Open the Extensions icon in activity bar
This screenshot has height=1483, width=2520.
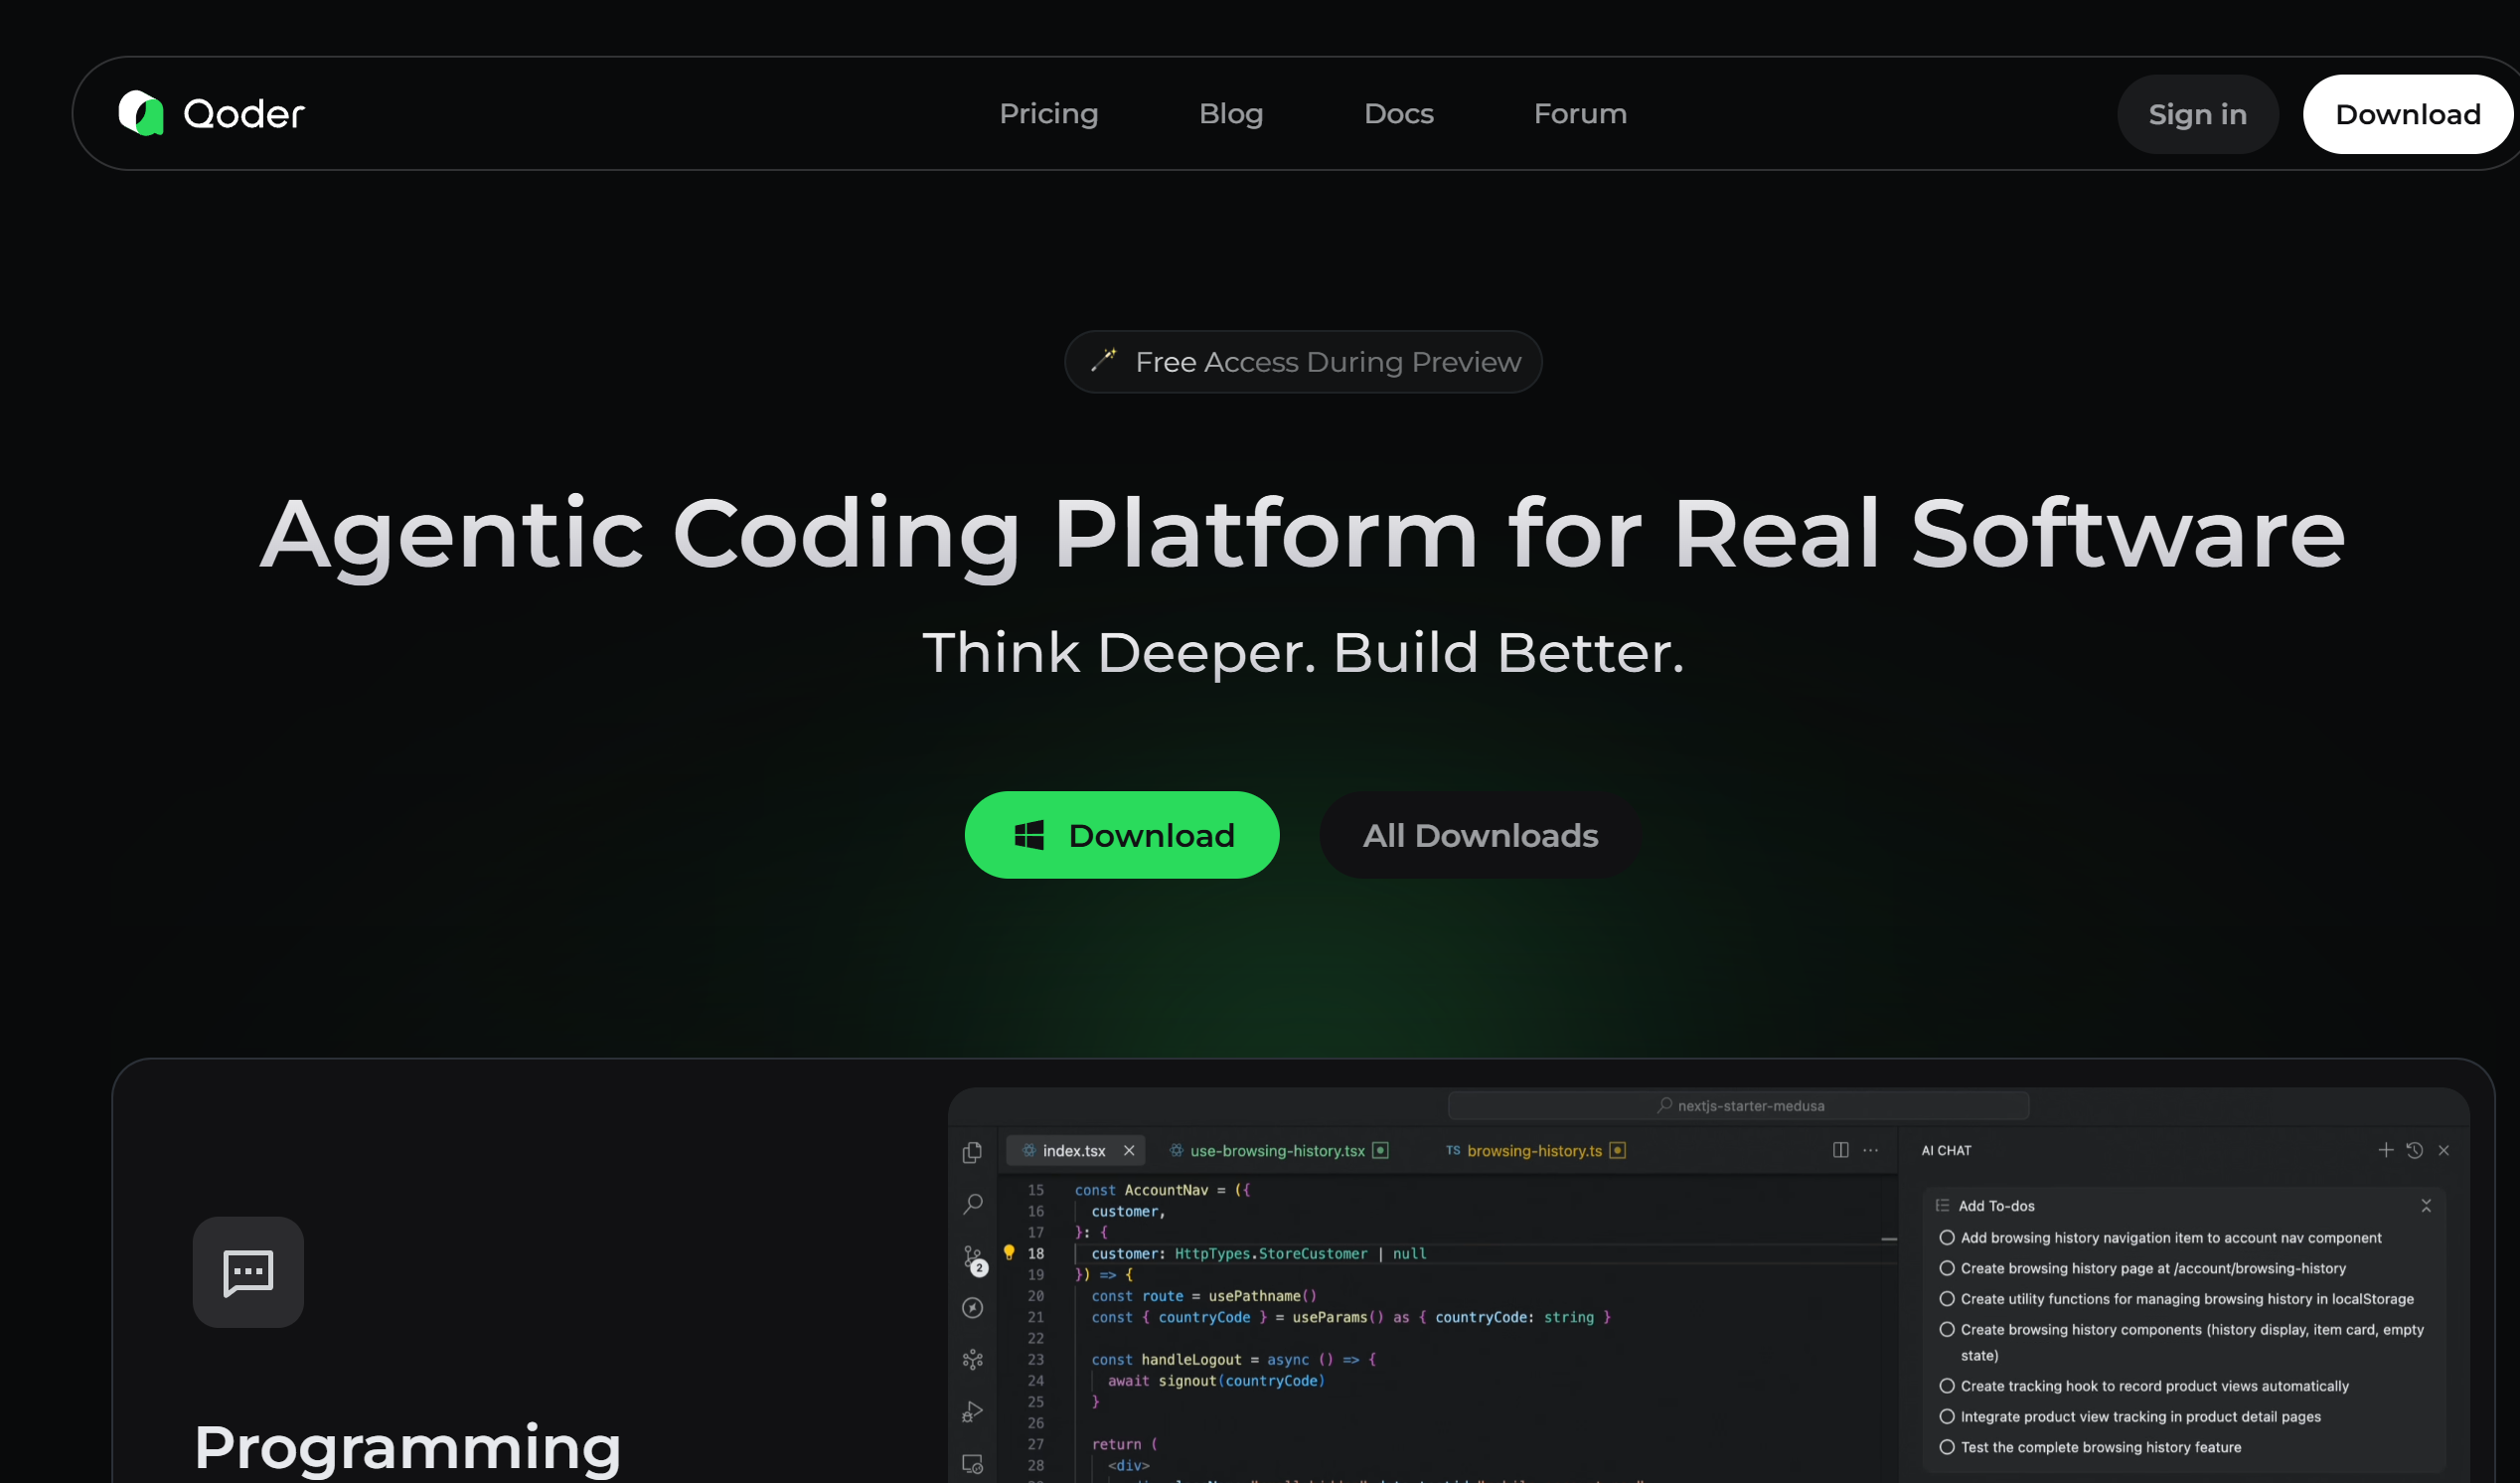(972, 1360)
